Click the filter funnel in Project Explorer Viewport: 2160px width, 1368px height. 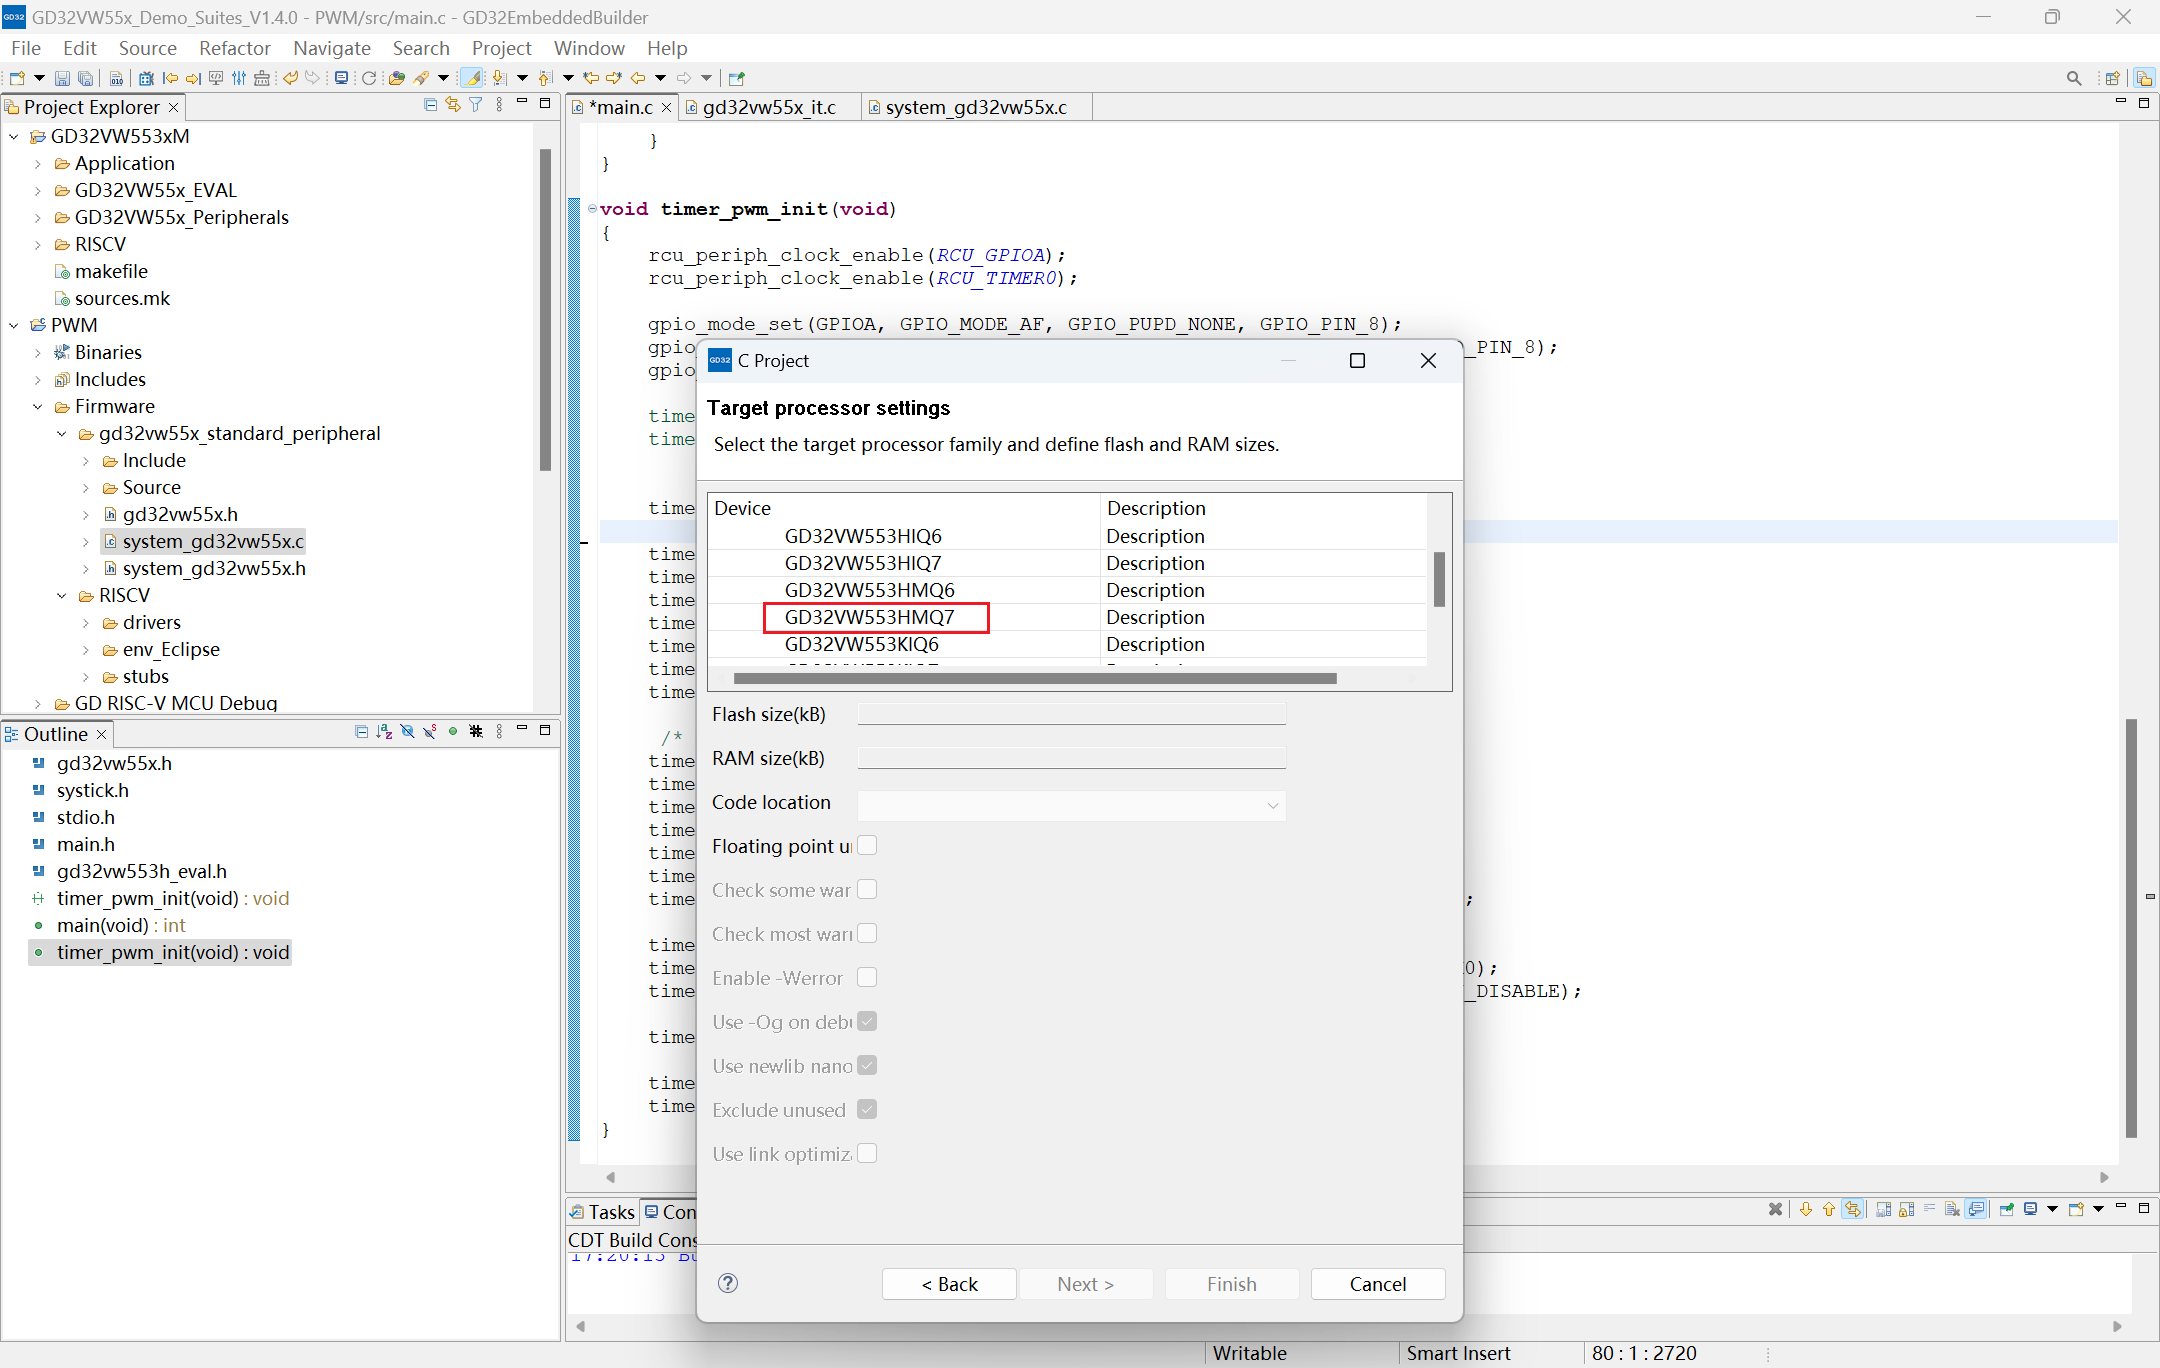pyautogui.click(x=476, y=105)
